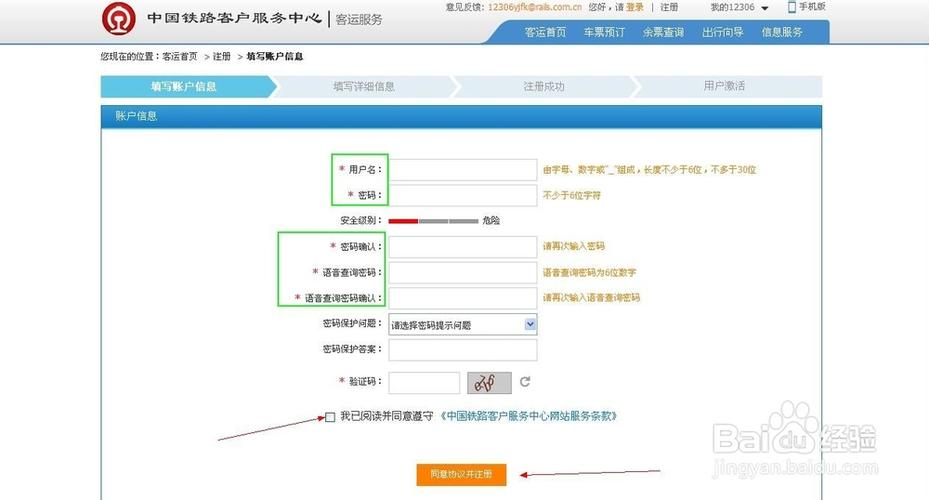Open the password hint question dropdown
The image size is (929, 500).
pyautogui.click(x=463, y=325)
